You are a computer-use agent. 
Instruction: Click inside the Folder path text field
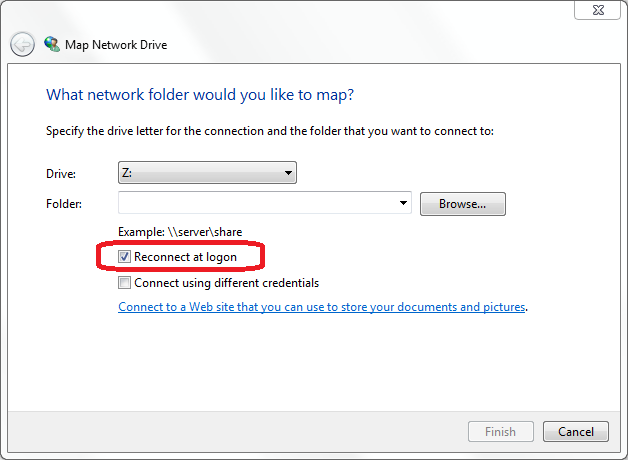click(x=258, y=203)
